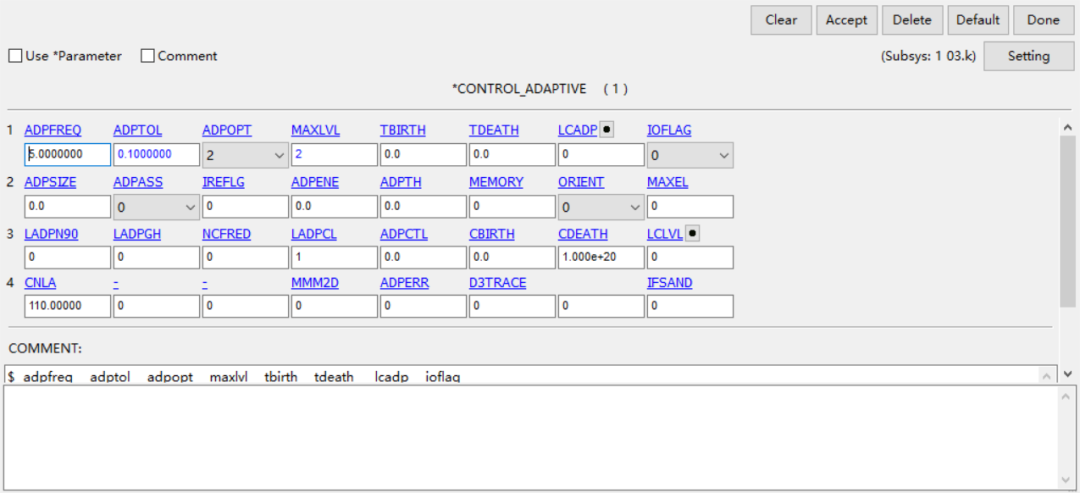Focus the ADPFREQ input field
Image resolution: width=1080 pixels, height=493 pixels.
pyautogui.click(x=68, y=155)
